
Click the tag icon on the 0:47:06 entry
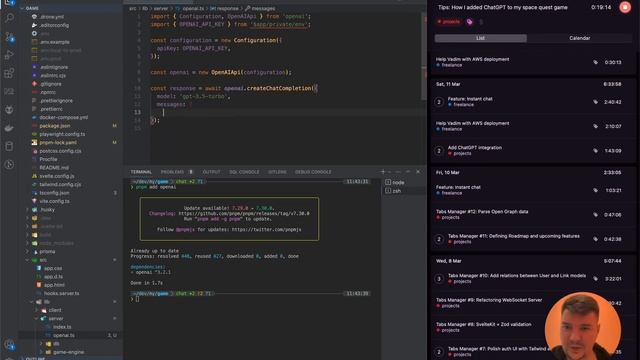coord(596,215)
